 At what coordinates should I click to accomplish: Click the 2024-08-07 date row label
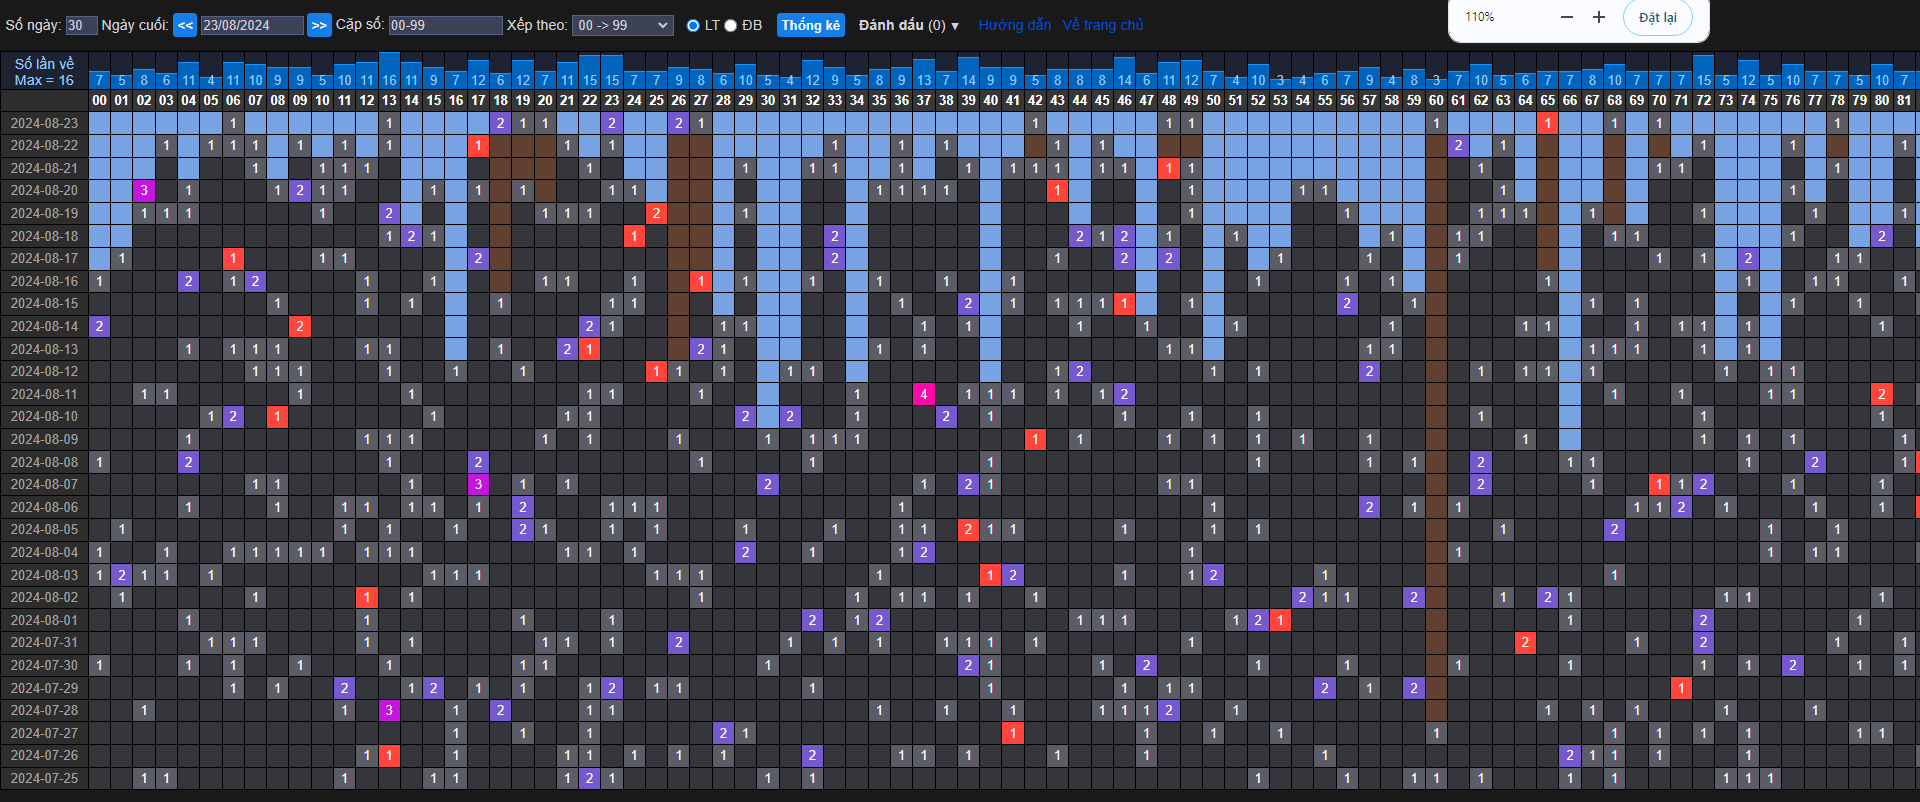pyautogui.click(x=44, y=484)
